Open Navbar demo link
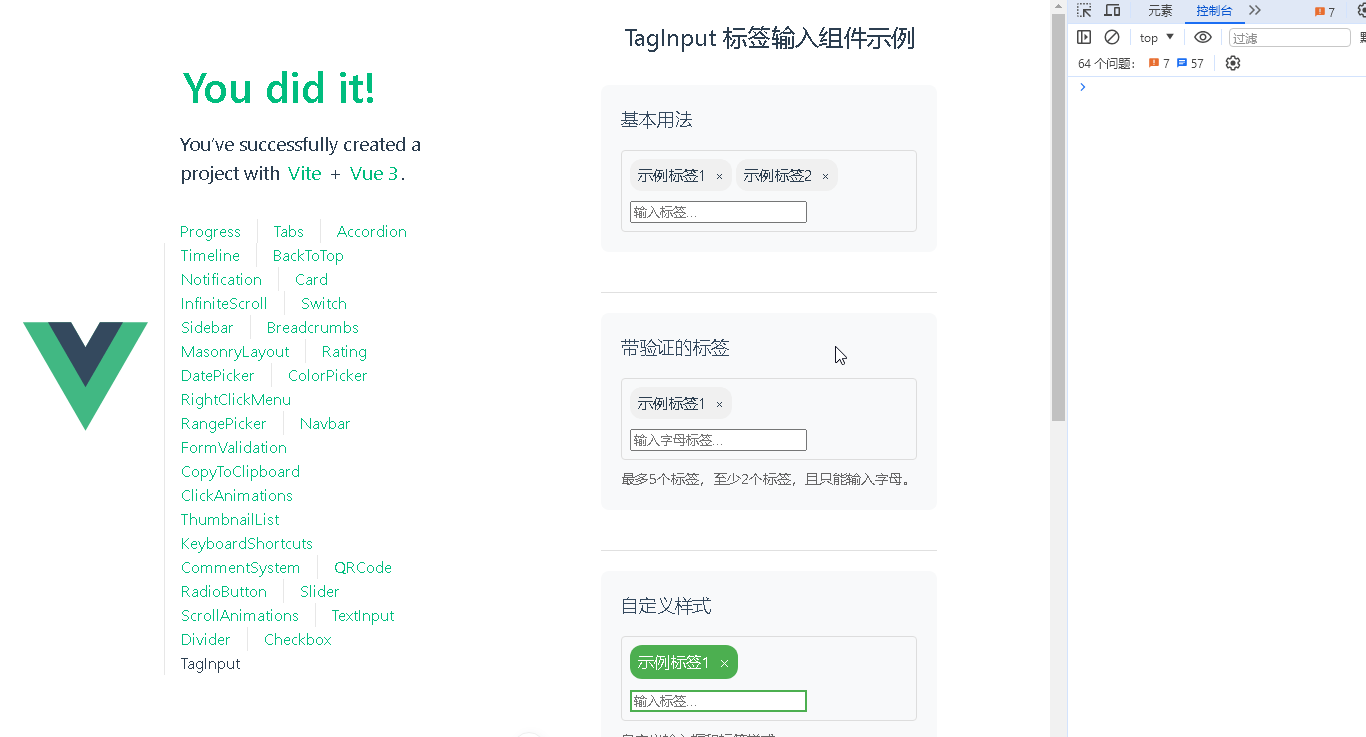This screenshot has height=737, width=1366. pos(325,423)
